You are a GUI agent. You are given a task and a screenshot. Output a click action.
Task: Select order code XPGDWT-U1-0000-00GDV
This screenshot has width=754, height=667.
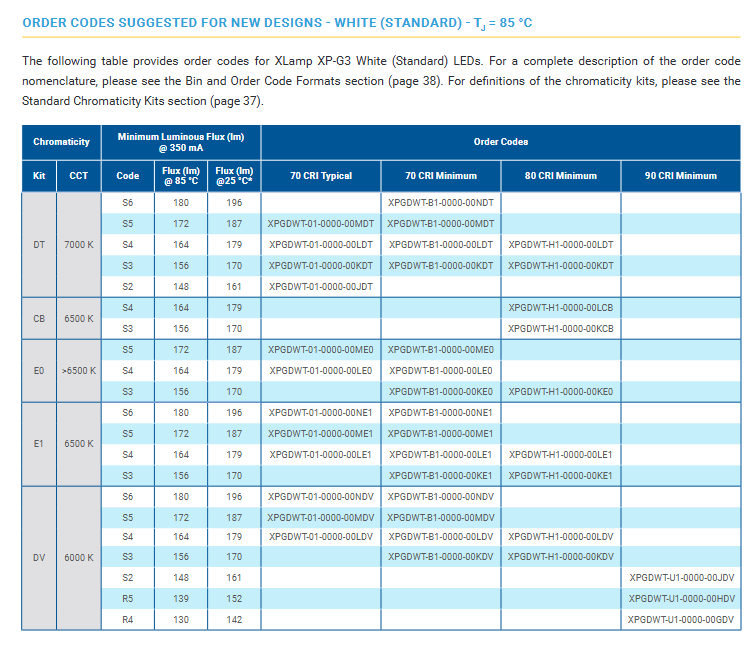681,620
